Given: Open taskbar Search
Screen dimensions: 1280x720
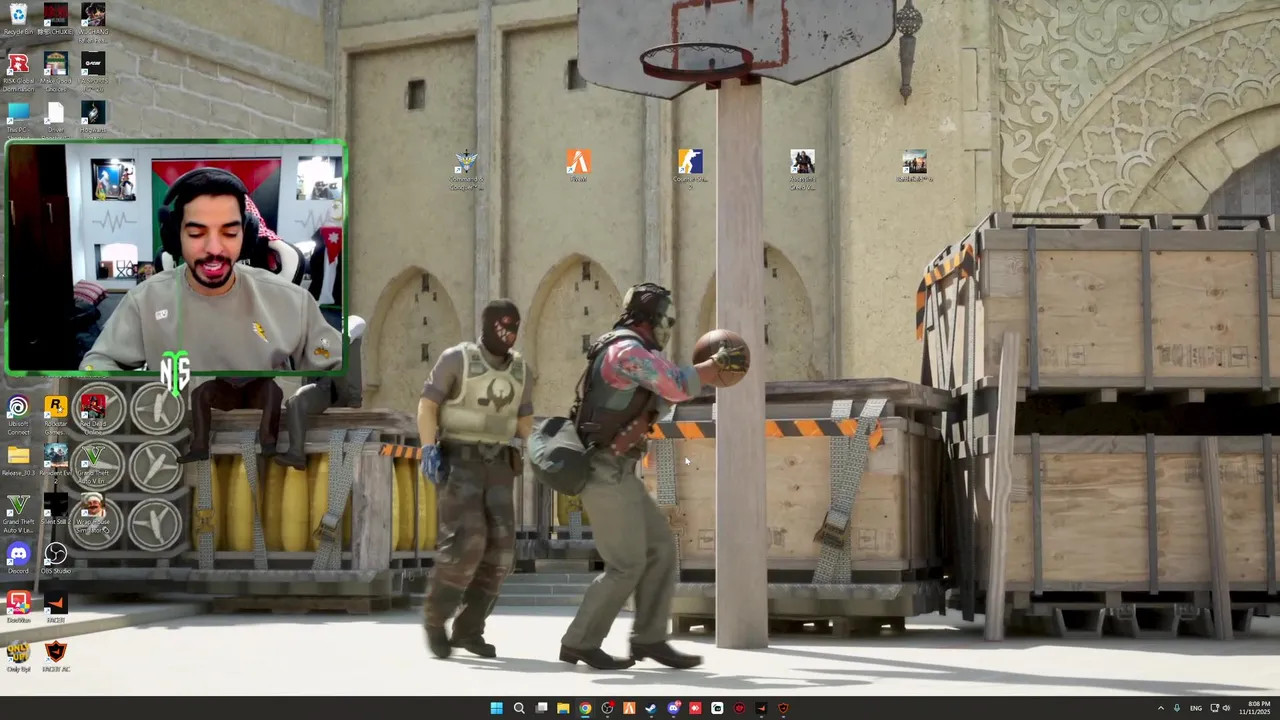Looking at the screenshot, I should 519,708.
